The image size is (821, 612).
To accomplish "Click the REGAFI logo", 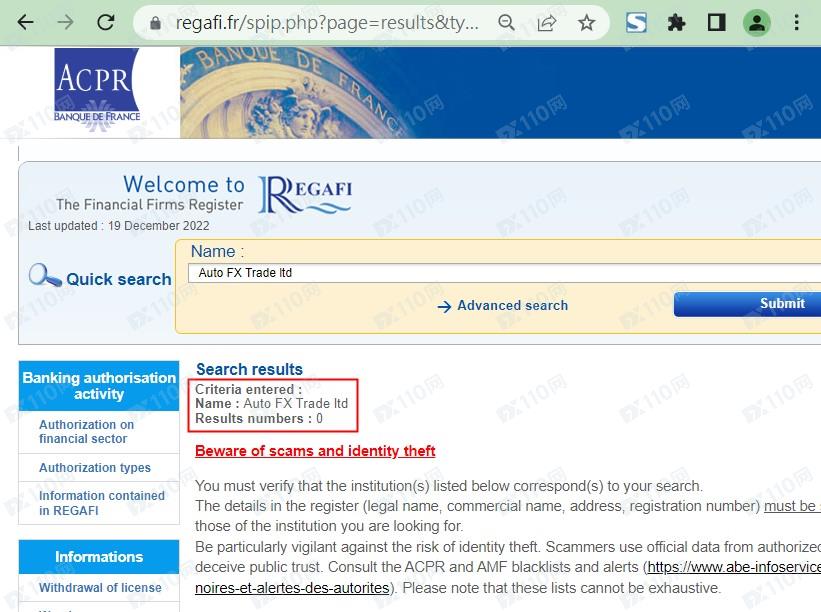I will coord(305,194).
